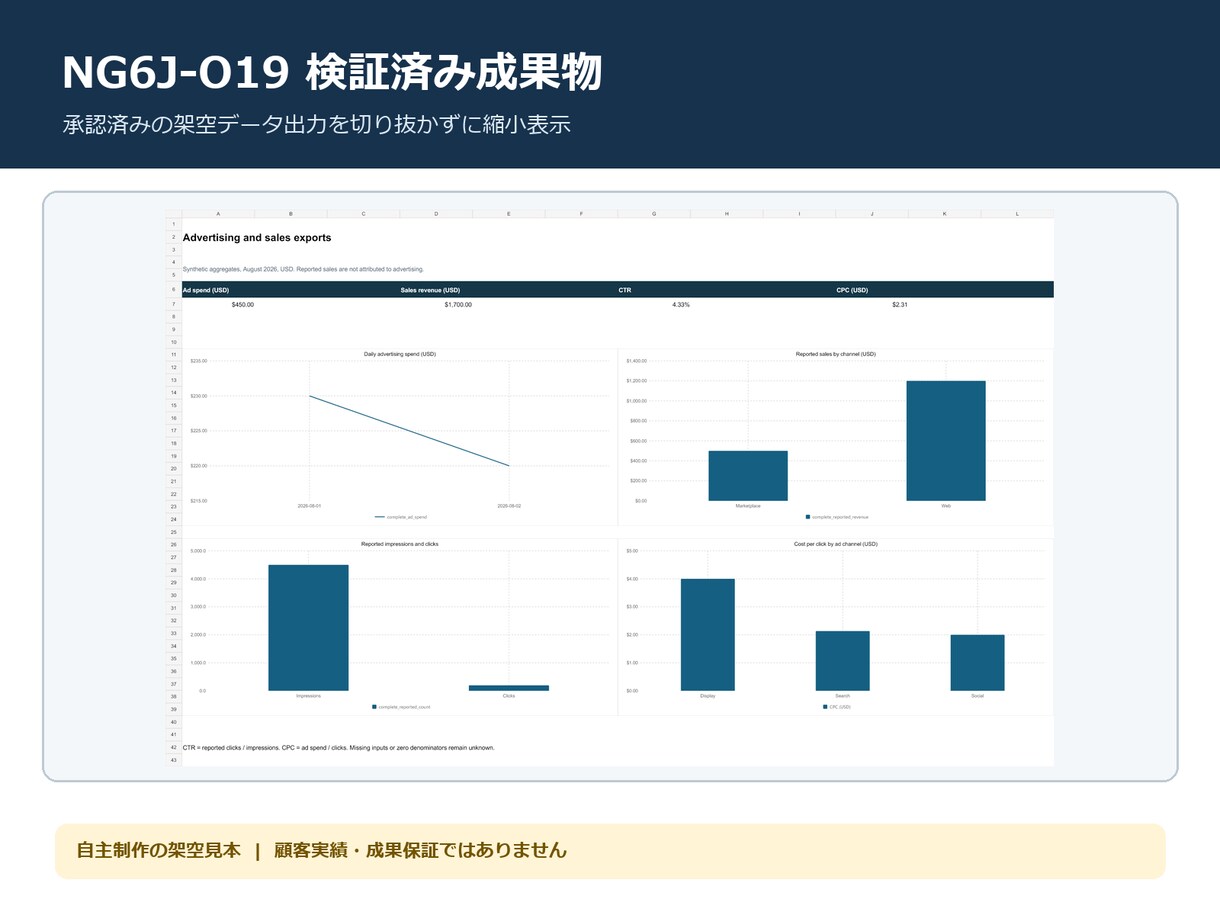This screenshot has width=1220, height=915.
Task: Click the Impressions bar
Action: 308,628
